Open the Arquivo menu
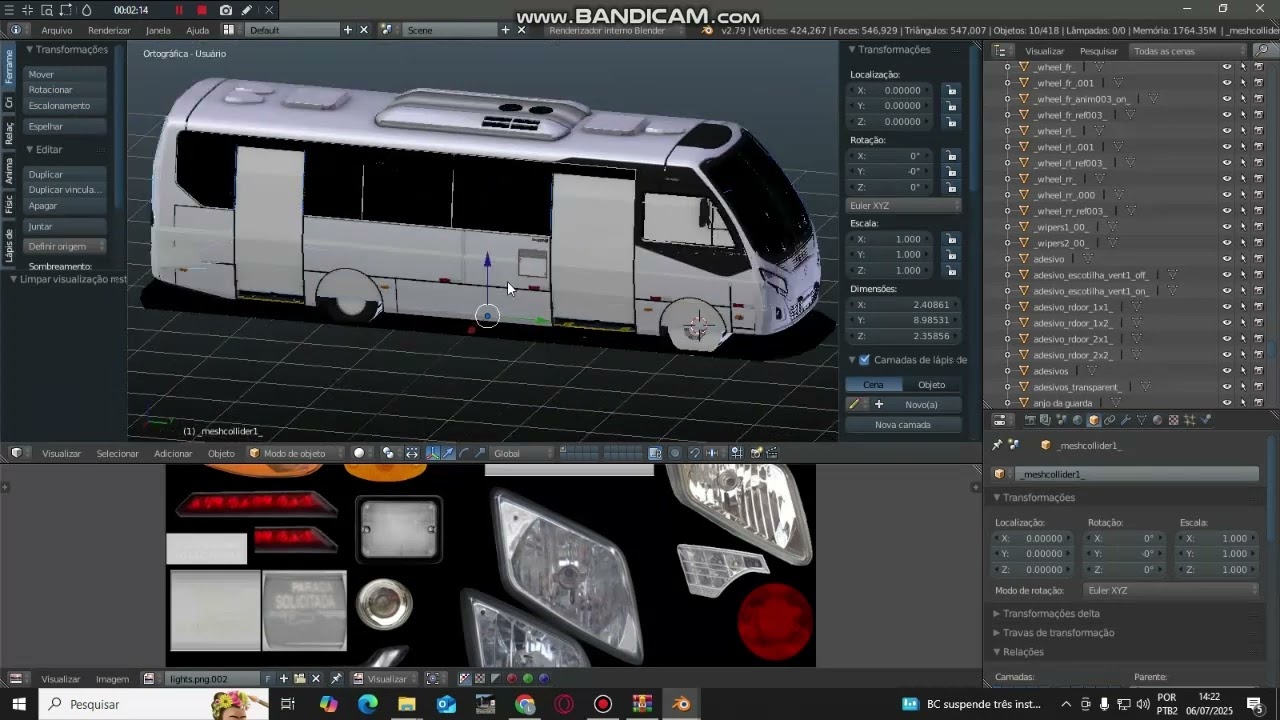The height and width of the screenshot is (720, 1280). (x=57, y=30)
